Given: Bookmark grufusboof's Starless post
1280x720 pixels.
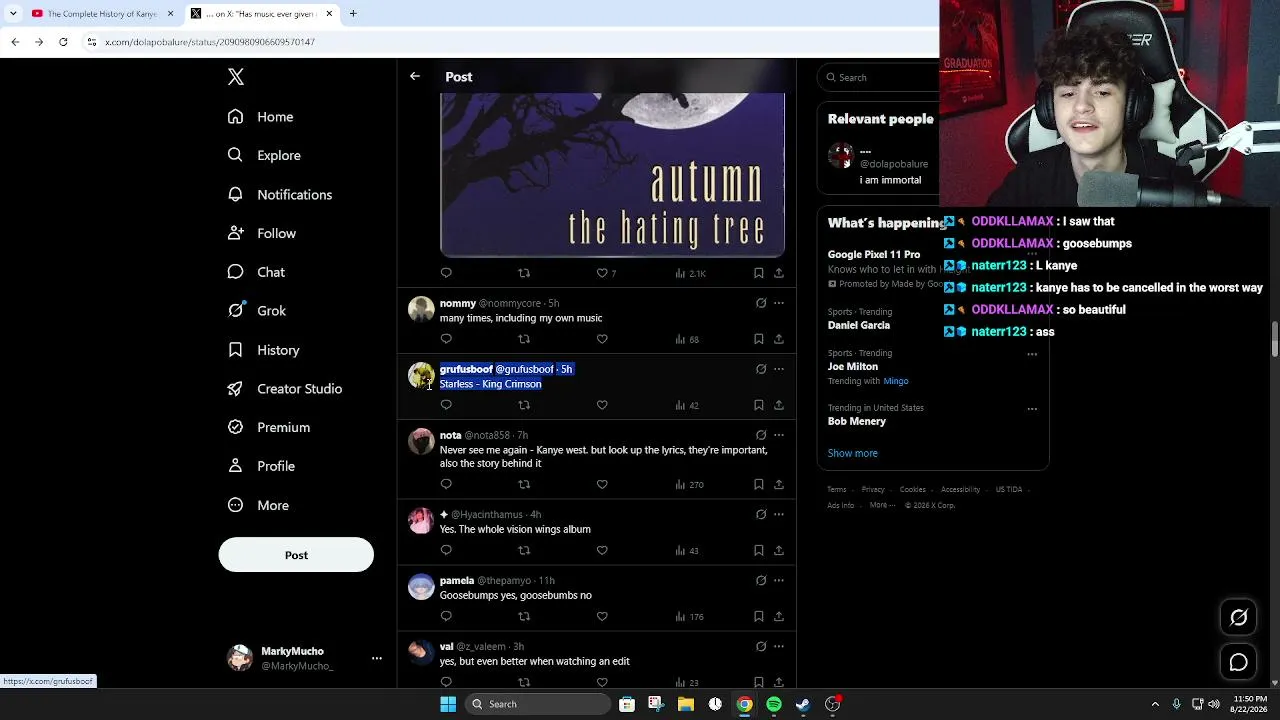Looking at the screenshot, I should coord(759,405).
